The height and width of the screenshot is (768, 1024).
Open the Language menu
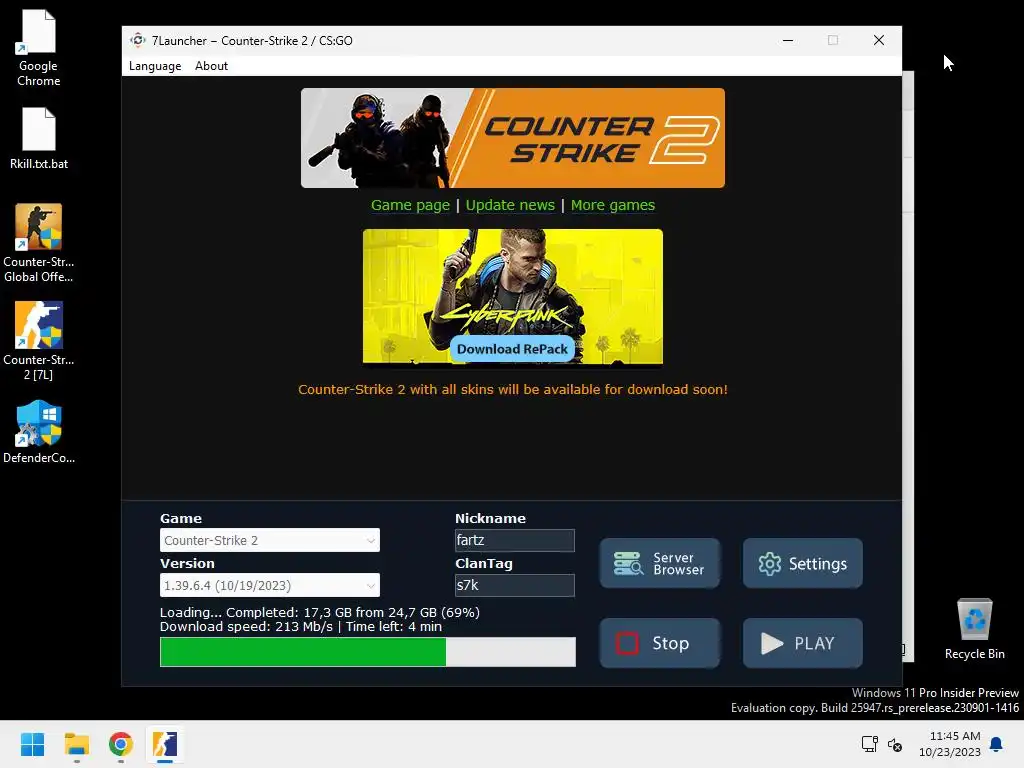point(155,66)
